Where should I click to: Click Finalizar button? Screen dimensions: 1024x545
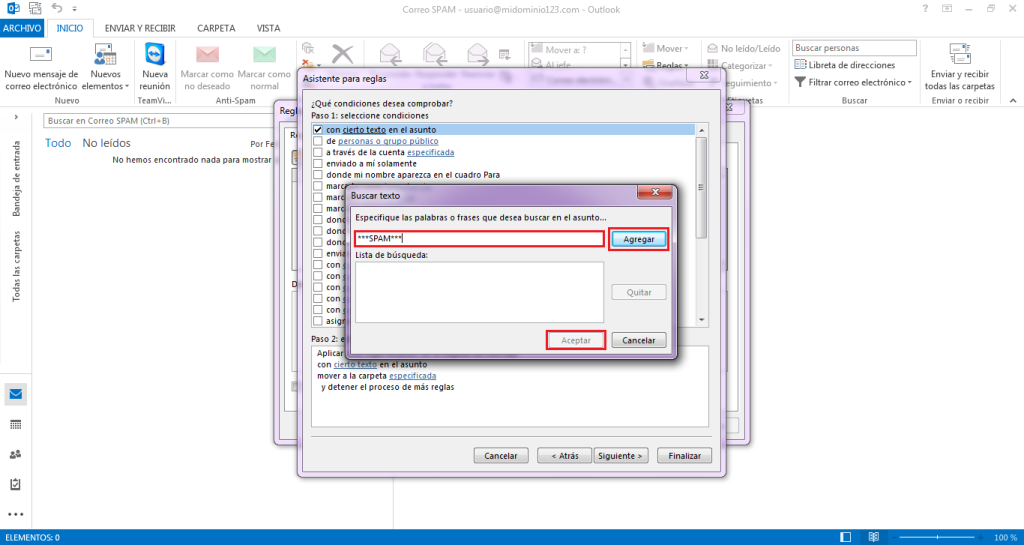[684, 456]
